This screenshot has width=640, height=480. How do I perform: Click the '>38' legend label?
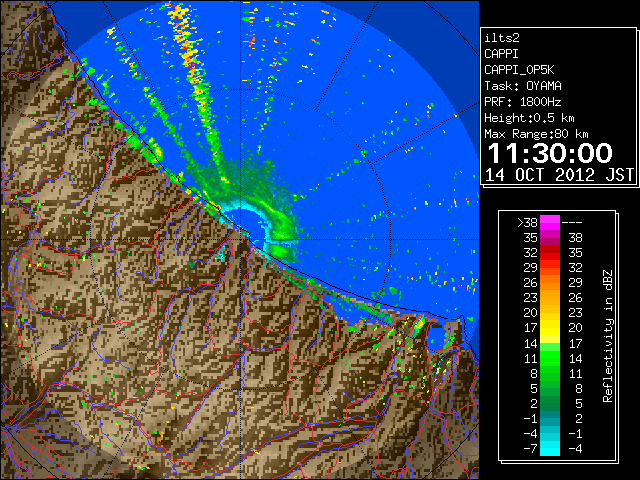coord(527,222)
